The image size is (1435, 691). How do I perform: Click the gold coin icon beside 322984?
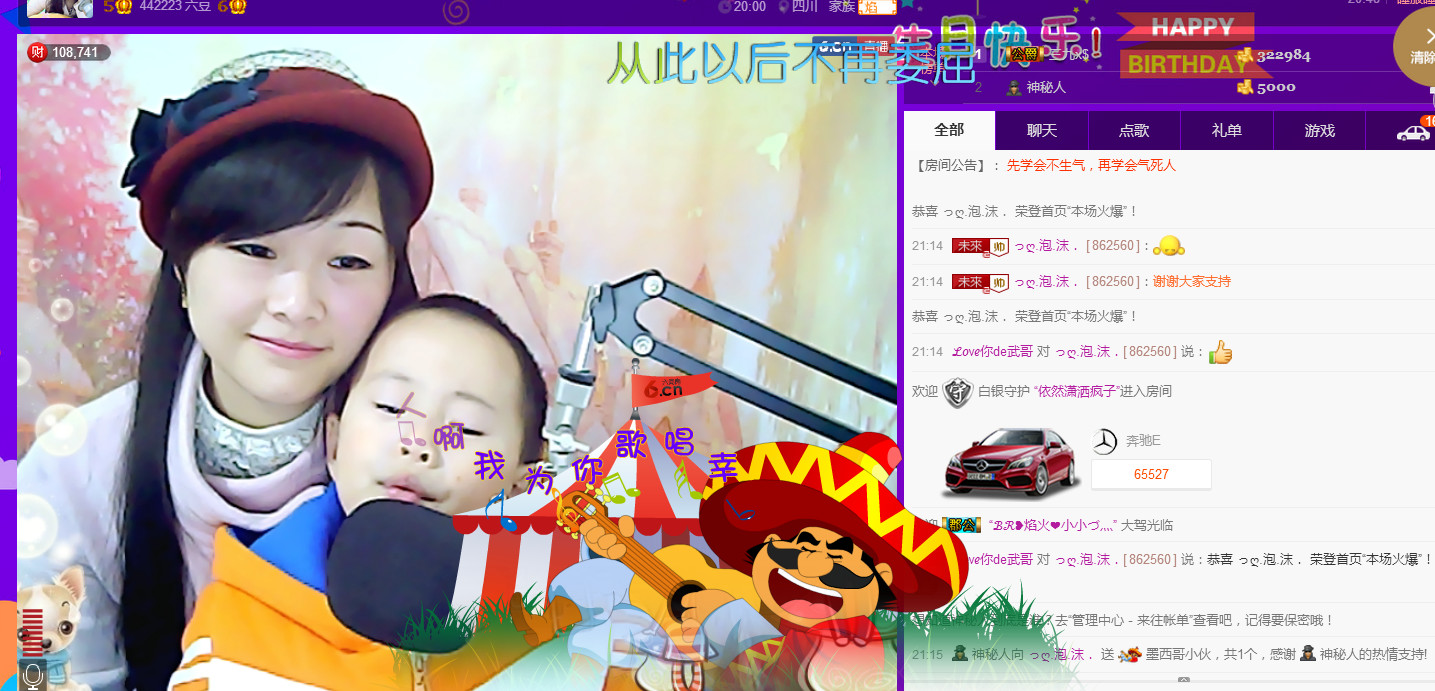tap(1245, 56)
